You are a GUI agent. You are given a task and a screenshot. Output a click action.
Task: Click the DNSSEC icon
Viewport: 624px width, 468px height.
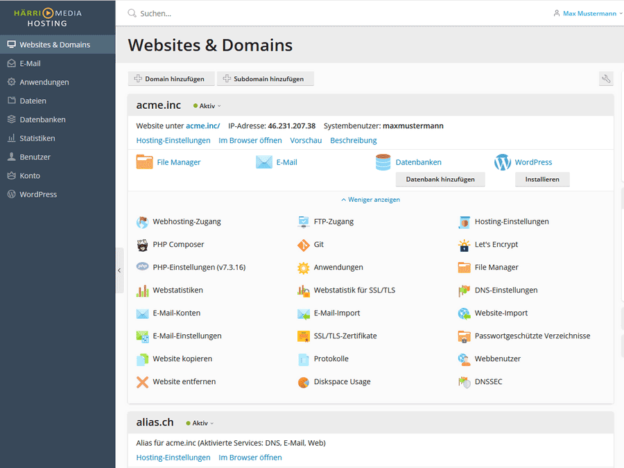464,381
